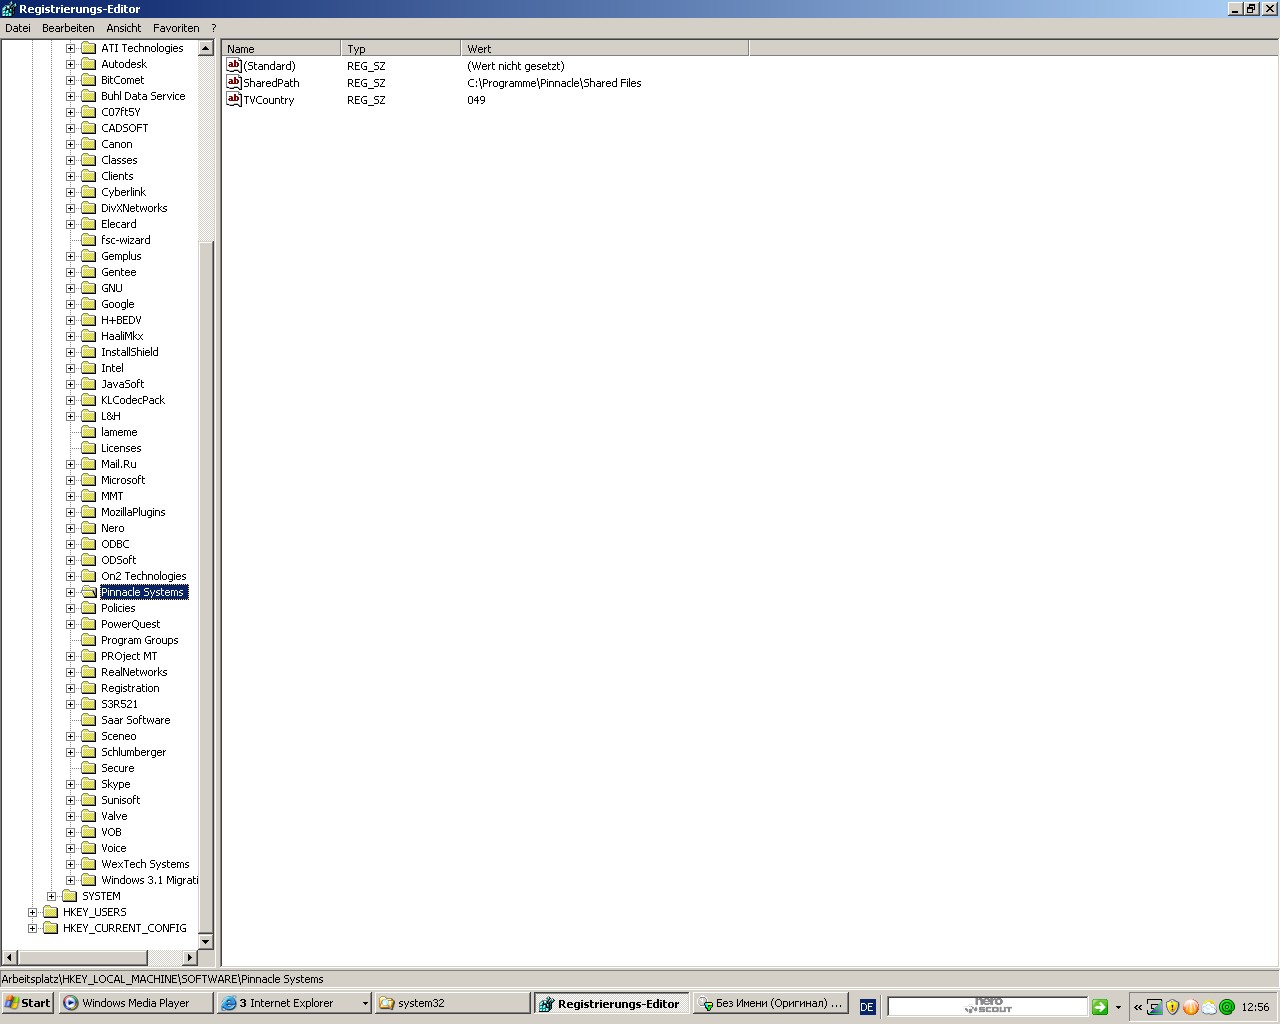Click the Program Groups folder icon
The height and width of the screenshot is (1024, 1280).
88,640
